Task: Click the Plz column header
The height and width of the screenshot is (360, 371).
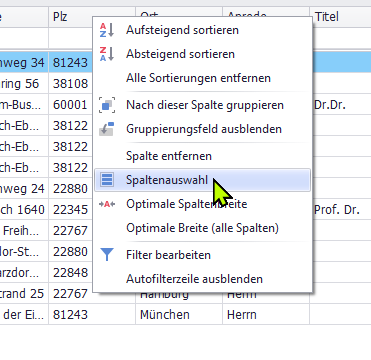Action: [x=71, y=17]
